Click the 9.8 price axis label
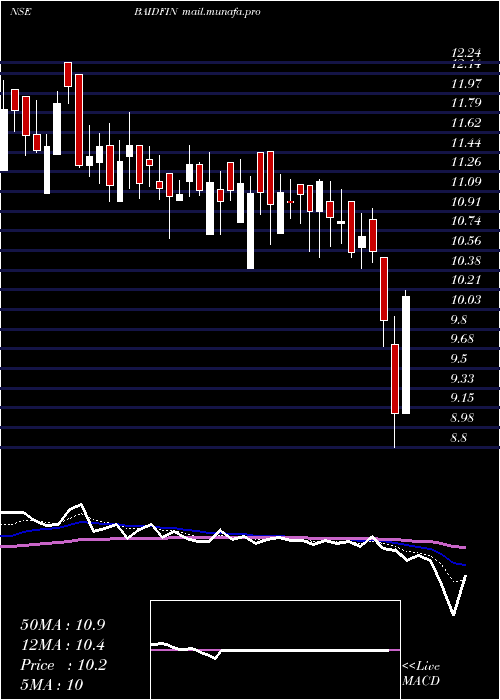 pyautogui.click(x=459, y=320)
